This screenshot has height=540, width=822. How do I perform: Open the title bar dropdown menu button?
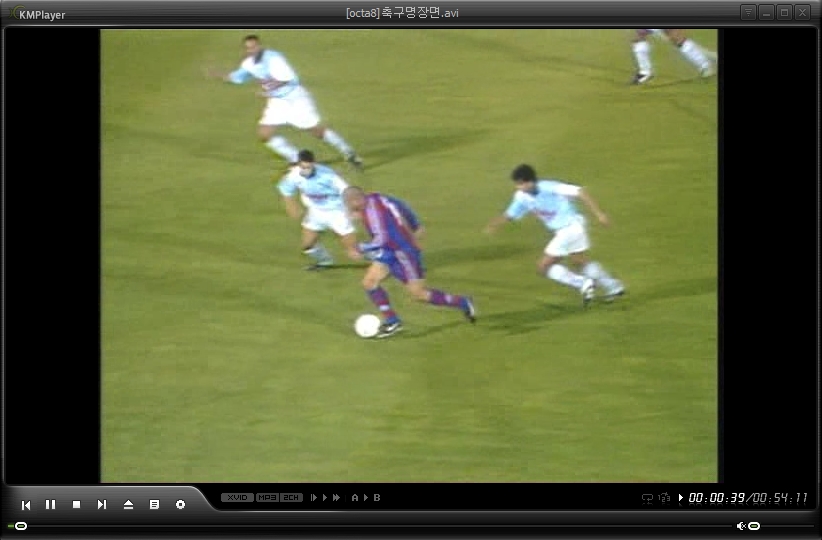(x=748, y=12)
